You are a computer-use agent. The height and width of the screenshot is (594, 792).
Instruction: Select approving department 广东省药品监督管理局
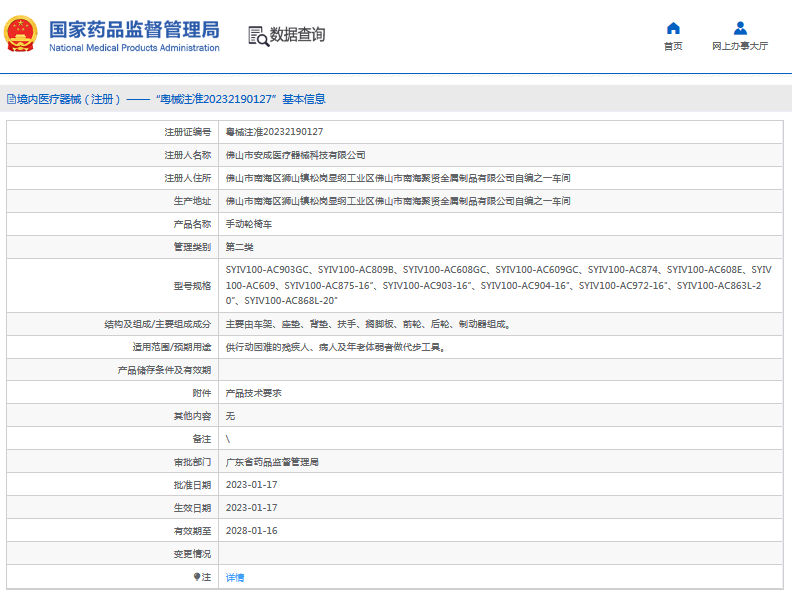point(272,462)
